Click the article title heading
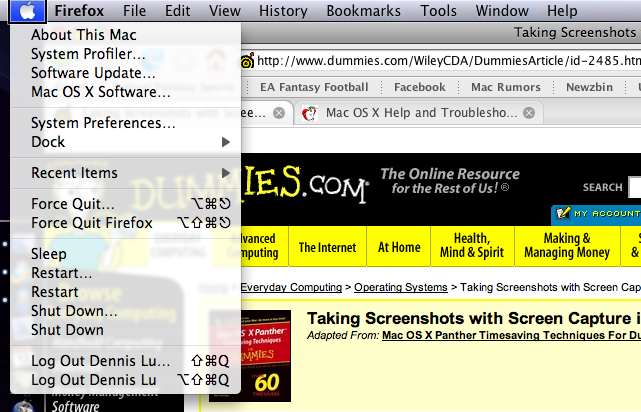 [x=474, y=318]
